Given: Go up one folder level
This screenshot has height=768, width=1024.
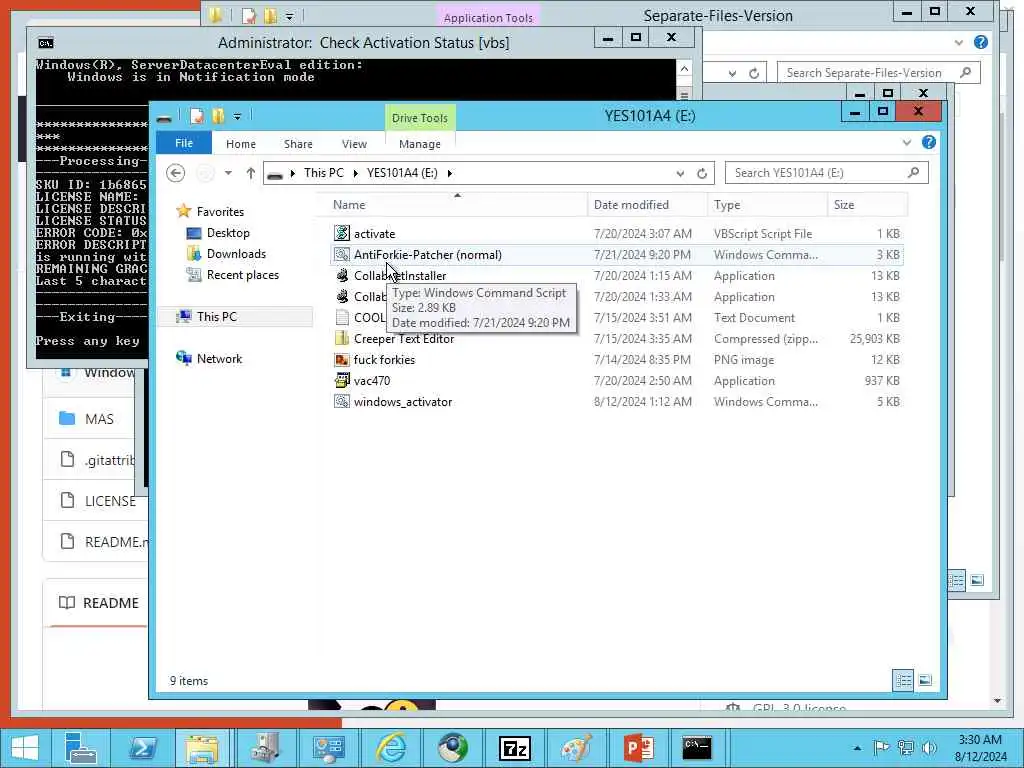Looking at the screenshot, I should tap(251, 173).
